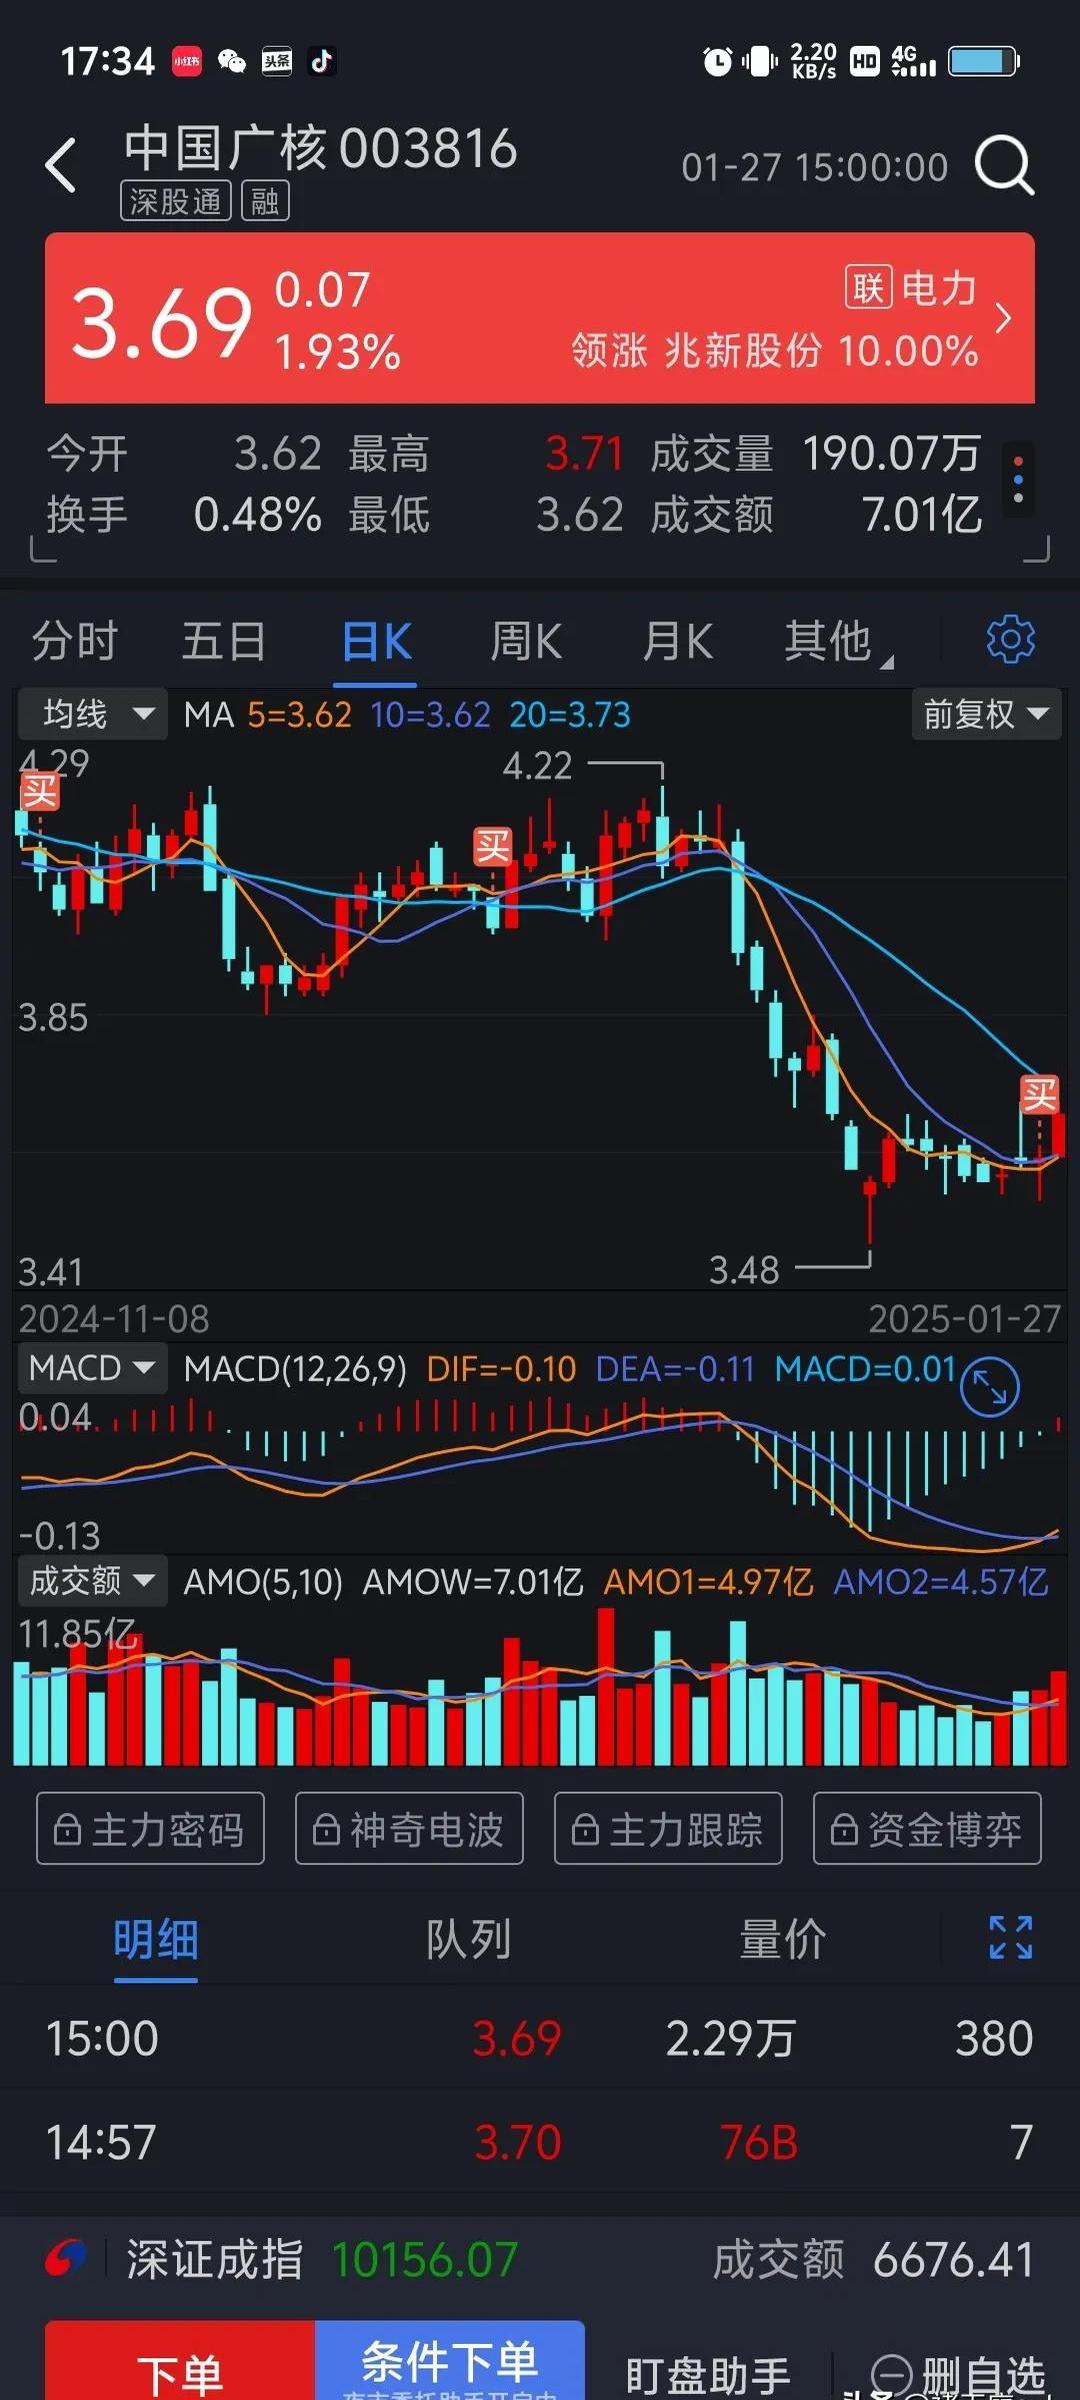Tap 删自选 to remove from watchlist
Screen dimensions: 1080x2400
coord(958,2374)
